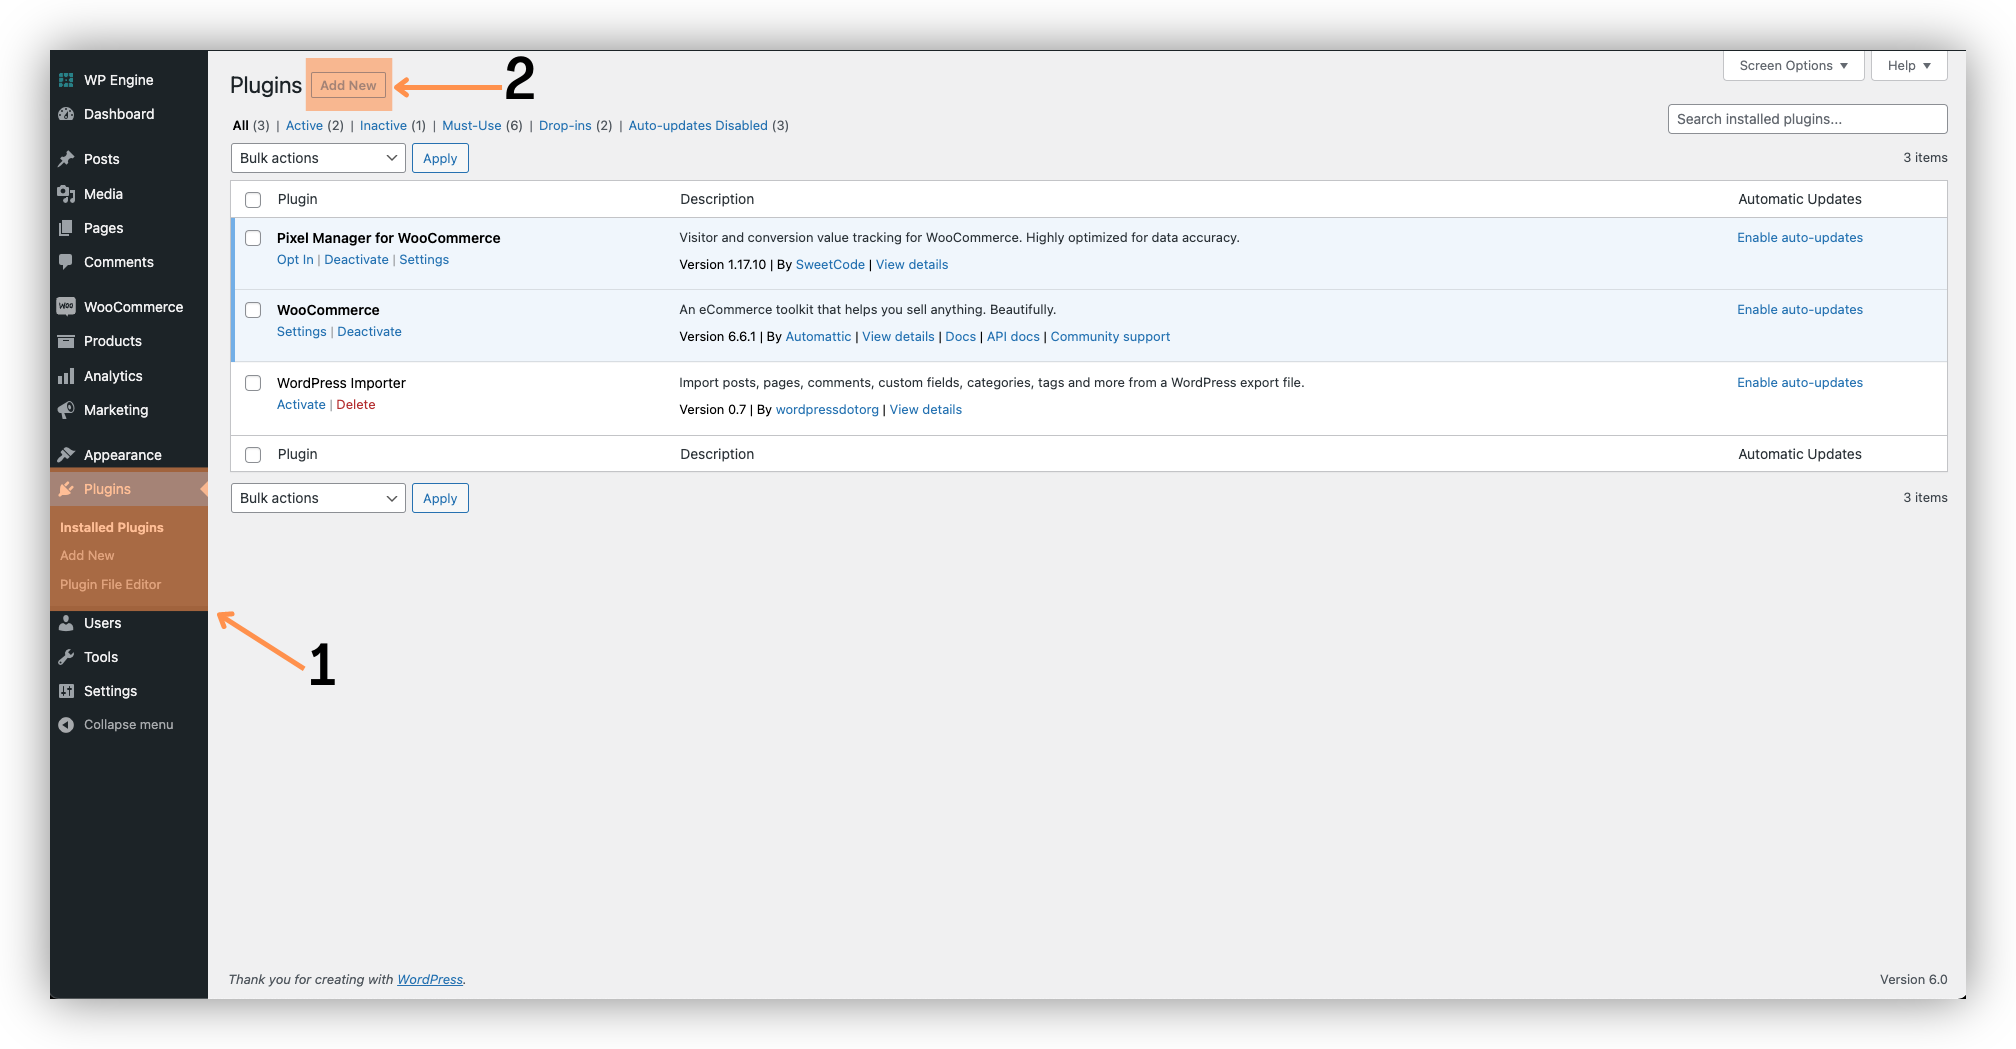Open the top Bulk actions dropdown
The width and height of the screenshot is (2016, 1049).
(x=318, y=158)
